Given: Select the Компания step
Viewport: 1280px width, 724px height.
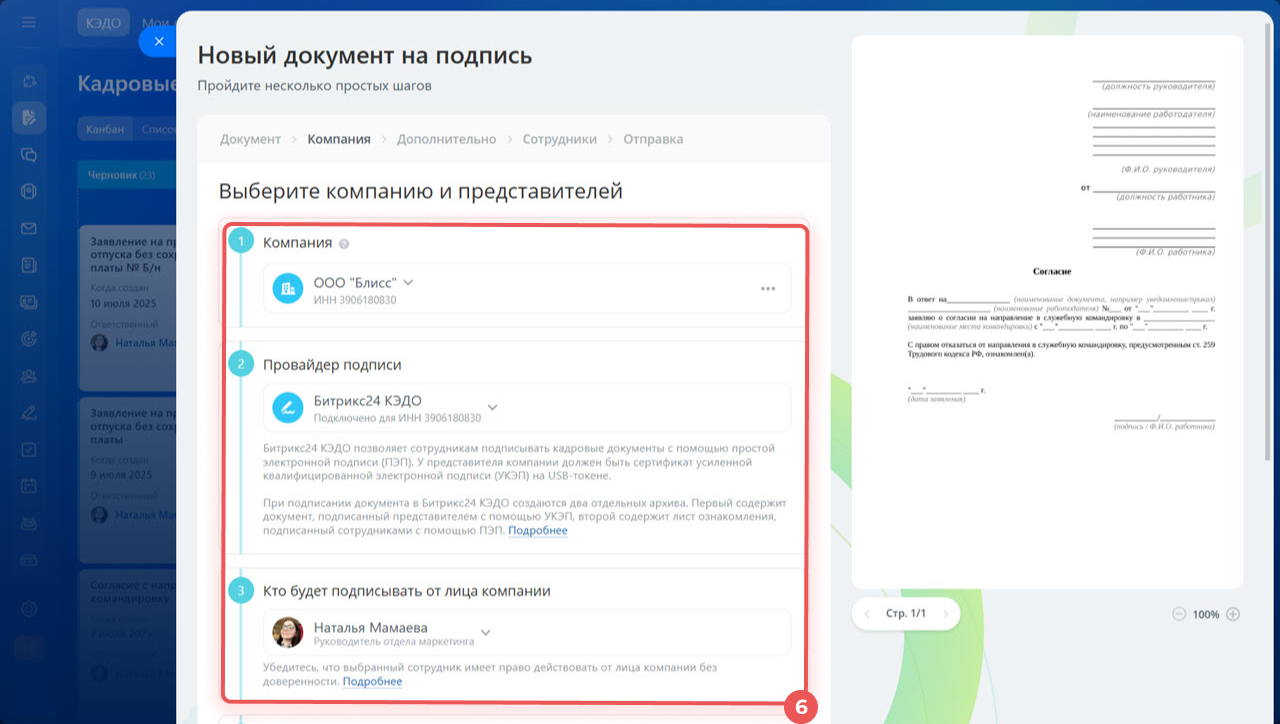Looking at the screenshot, I should pos(339,139).
